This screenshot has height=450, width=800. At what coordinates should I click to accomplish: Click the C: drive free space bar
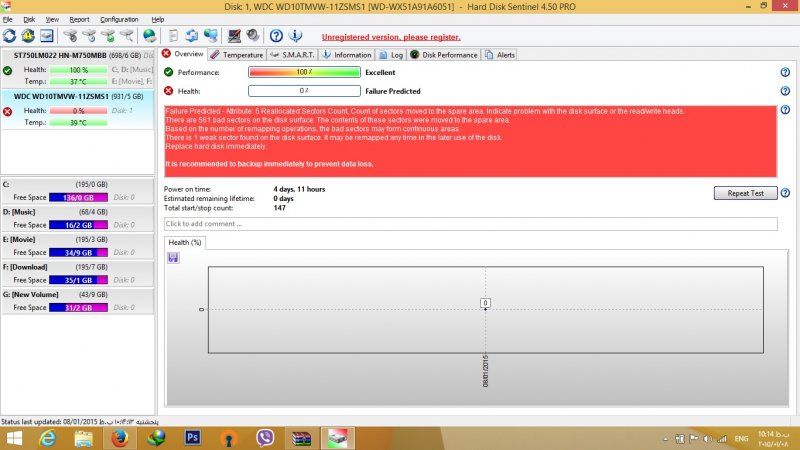78,197
